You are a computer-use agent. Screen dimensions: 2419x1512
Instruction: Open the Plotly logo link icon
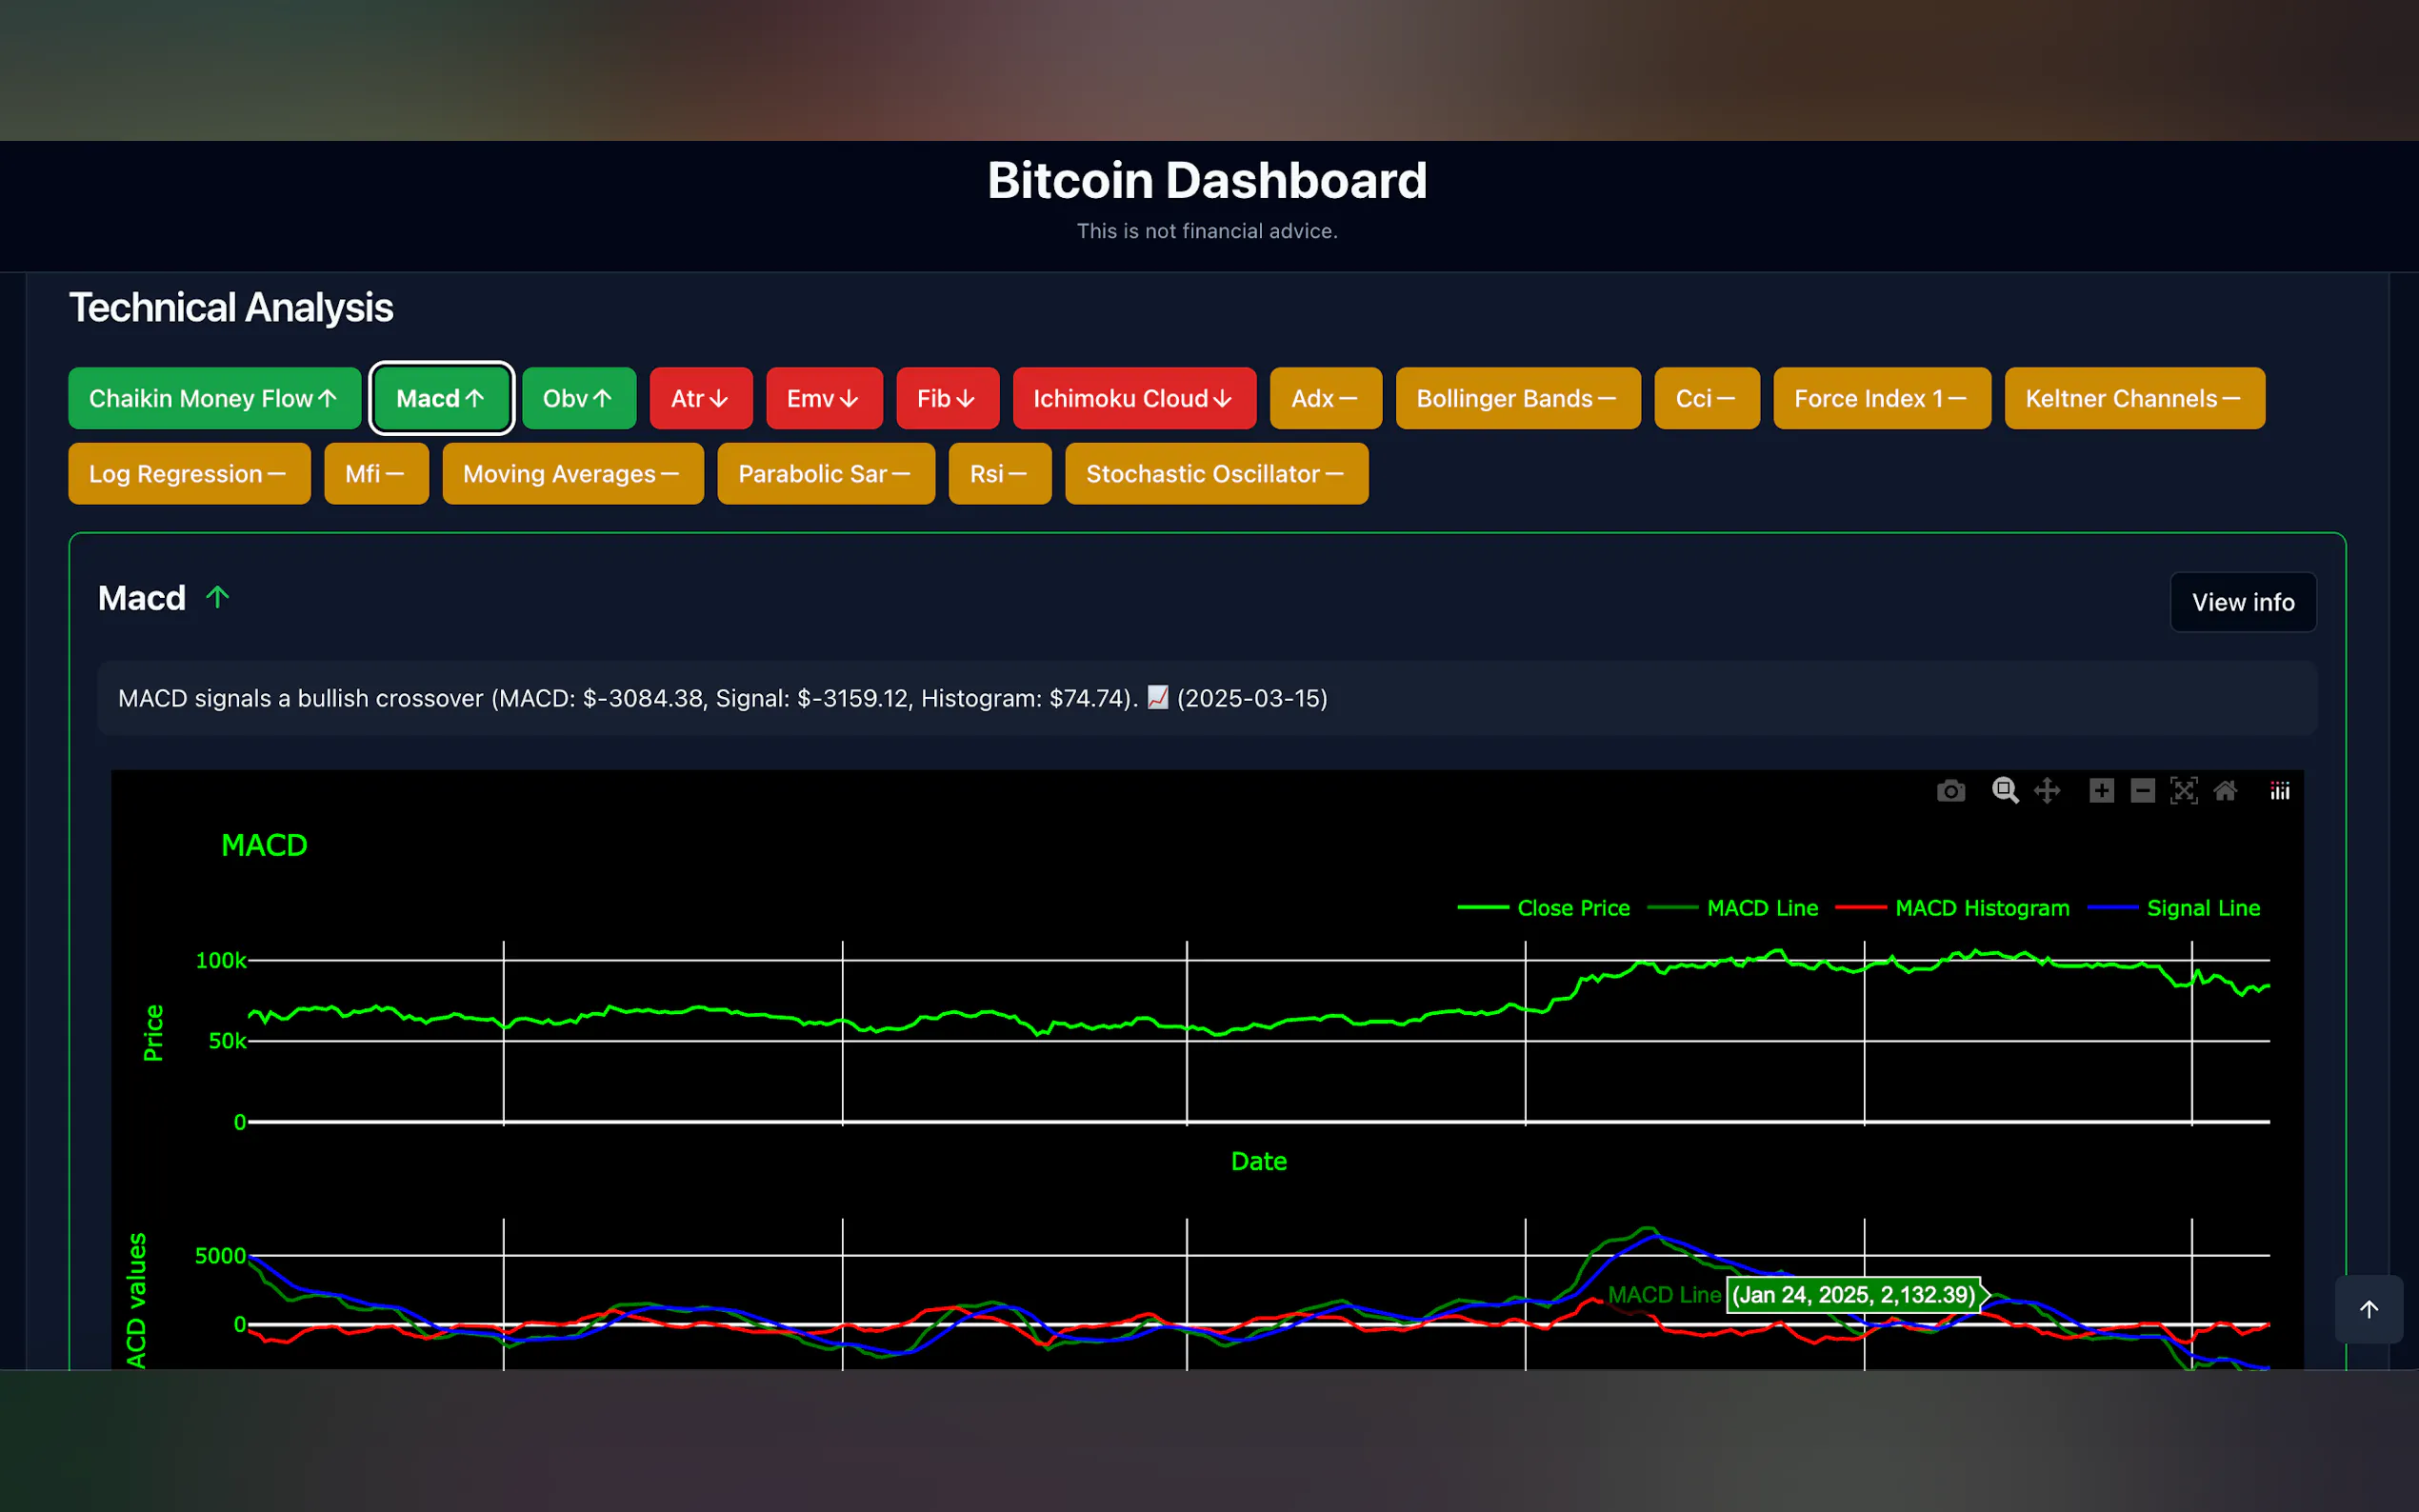click(x=2279, y=791)
